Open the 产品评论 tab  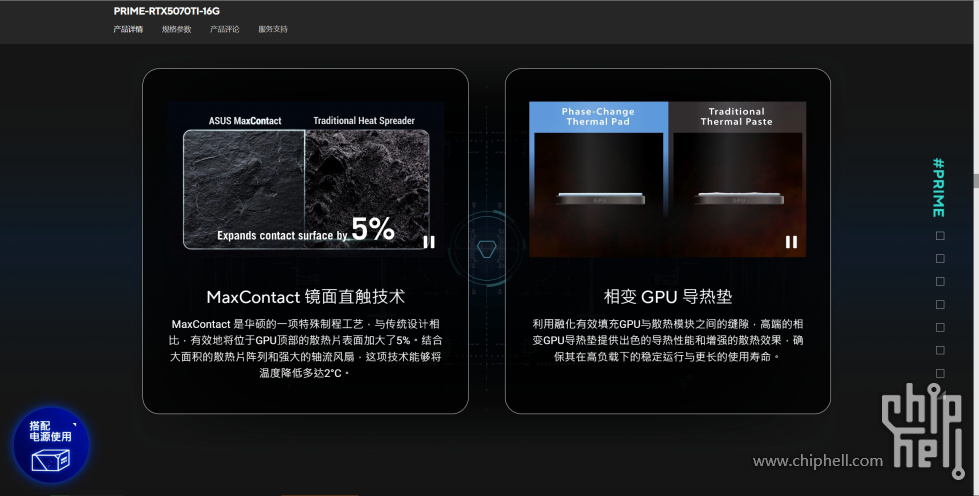225,29
